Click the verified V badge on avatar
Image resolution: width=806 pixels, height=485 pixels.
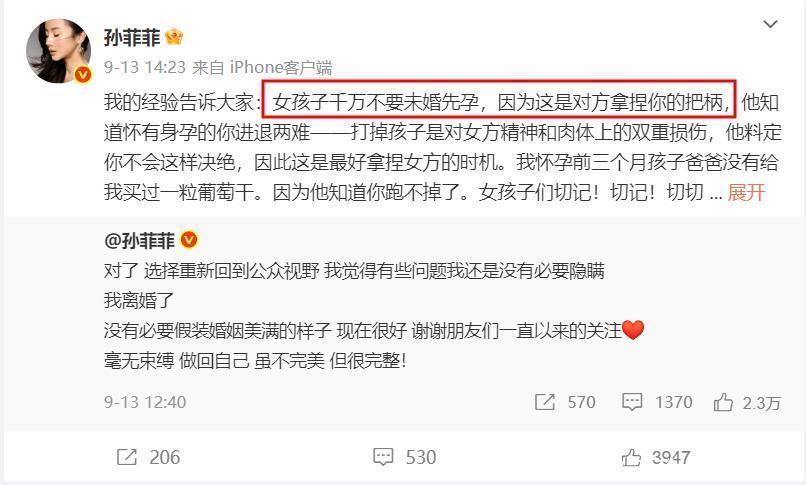click(x=83, y=75)
